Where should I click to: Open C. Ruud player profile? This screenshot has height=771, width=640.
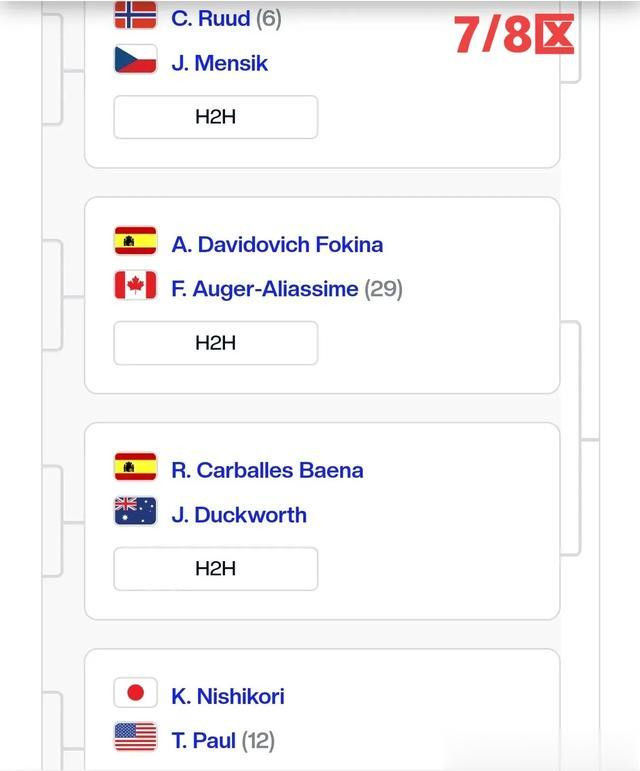pos(210,19)
